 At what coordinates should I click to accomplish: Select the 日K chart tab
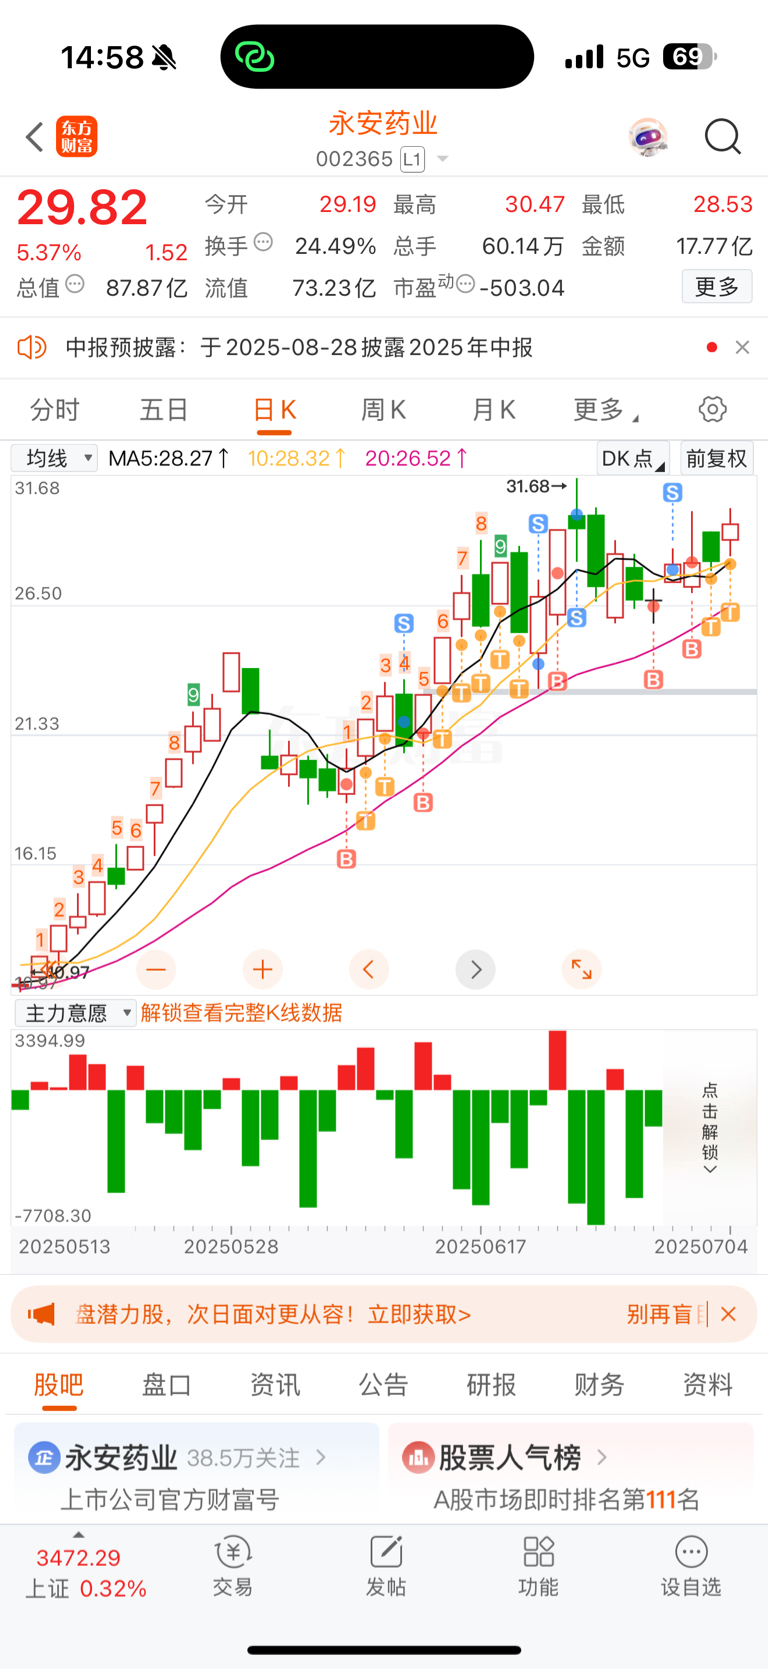click(x=274, y=409)
